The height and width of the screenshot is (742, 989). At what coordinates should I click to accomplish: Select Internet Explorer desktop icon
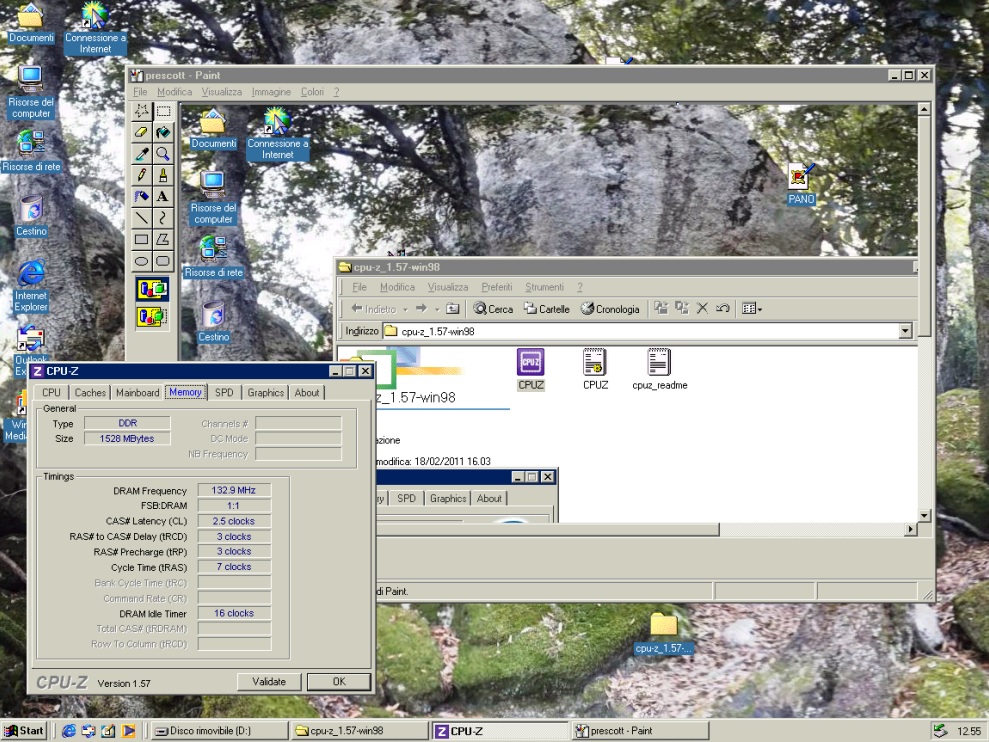[31, 286]
